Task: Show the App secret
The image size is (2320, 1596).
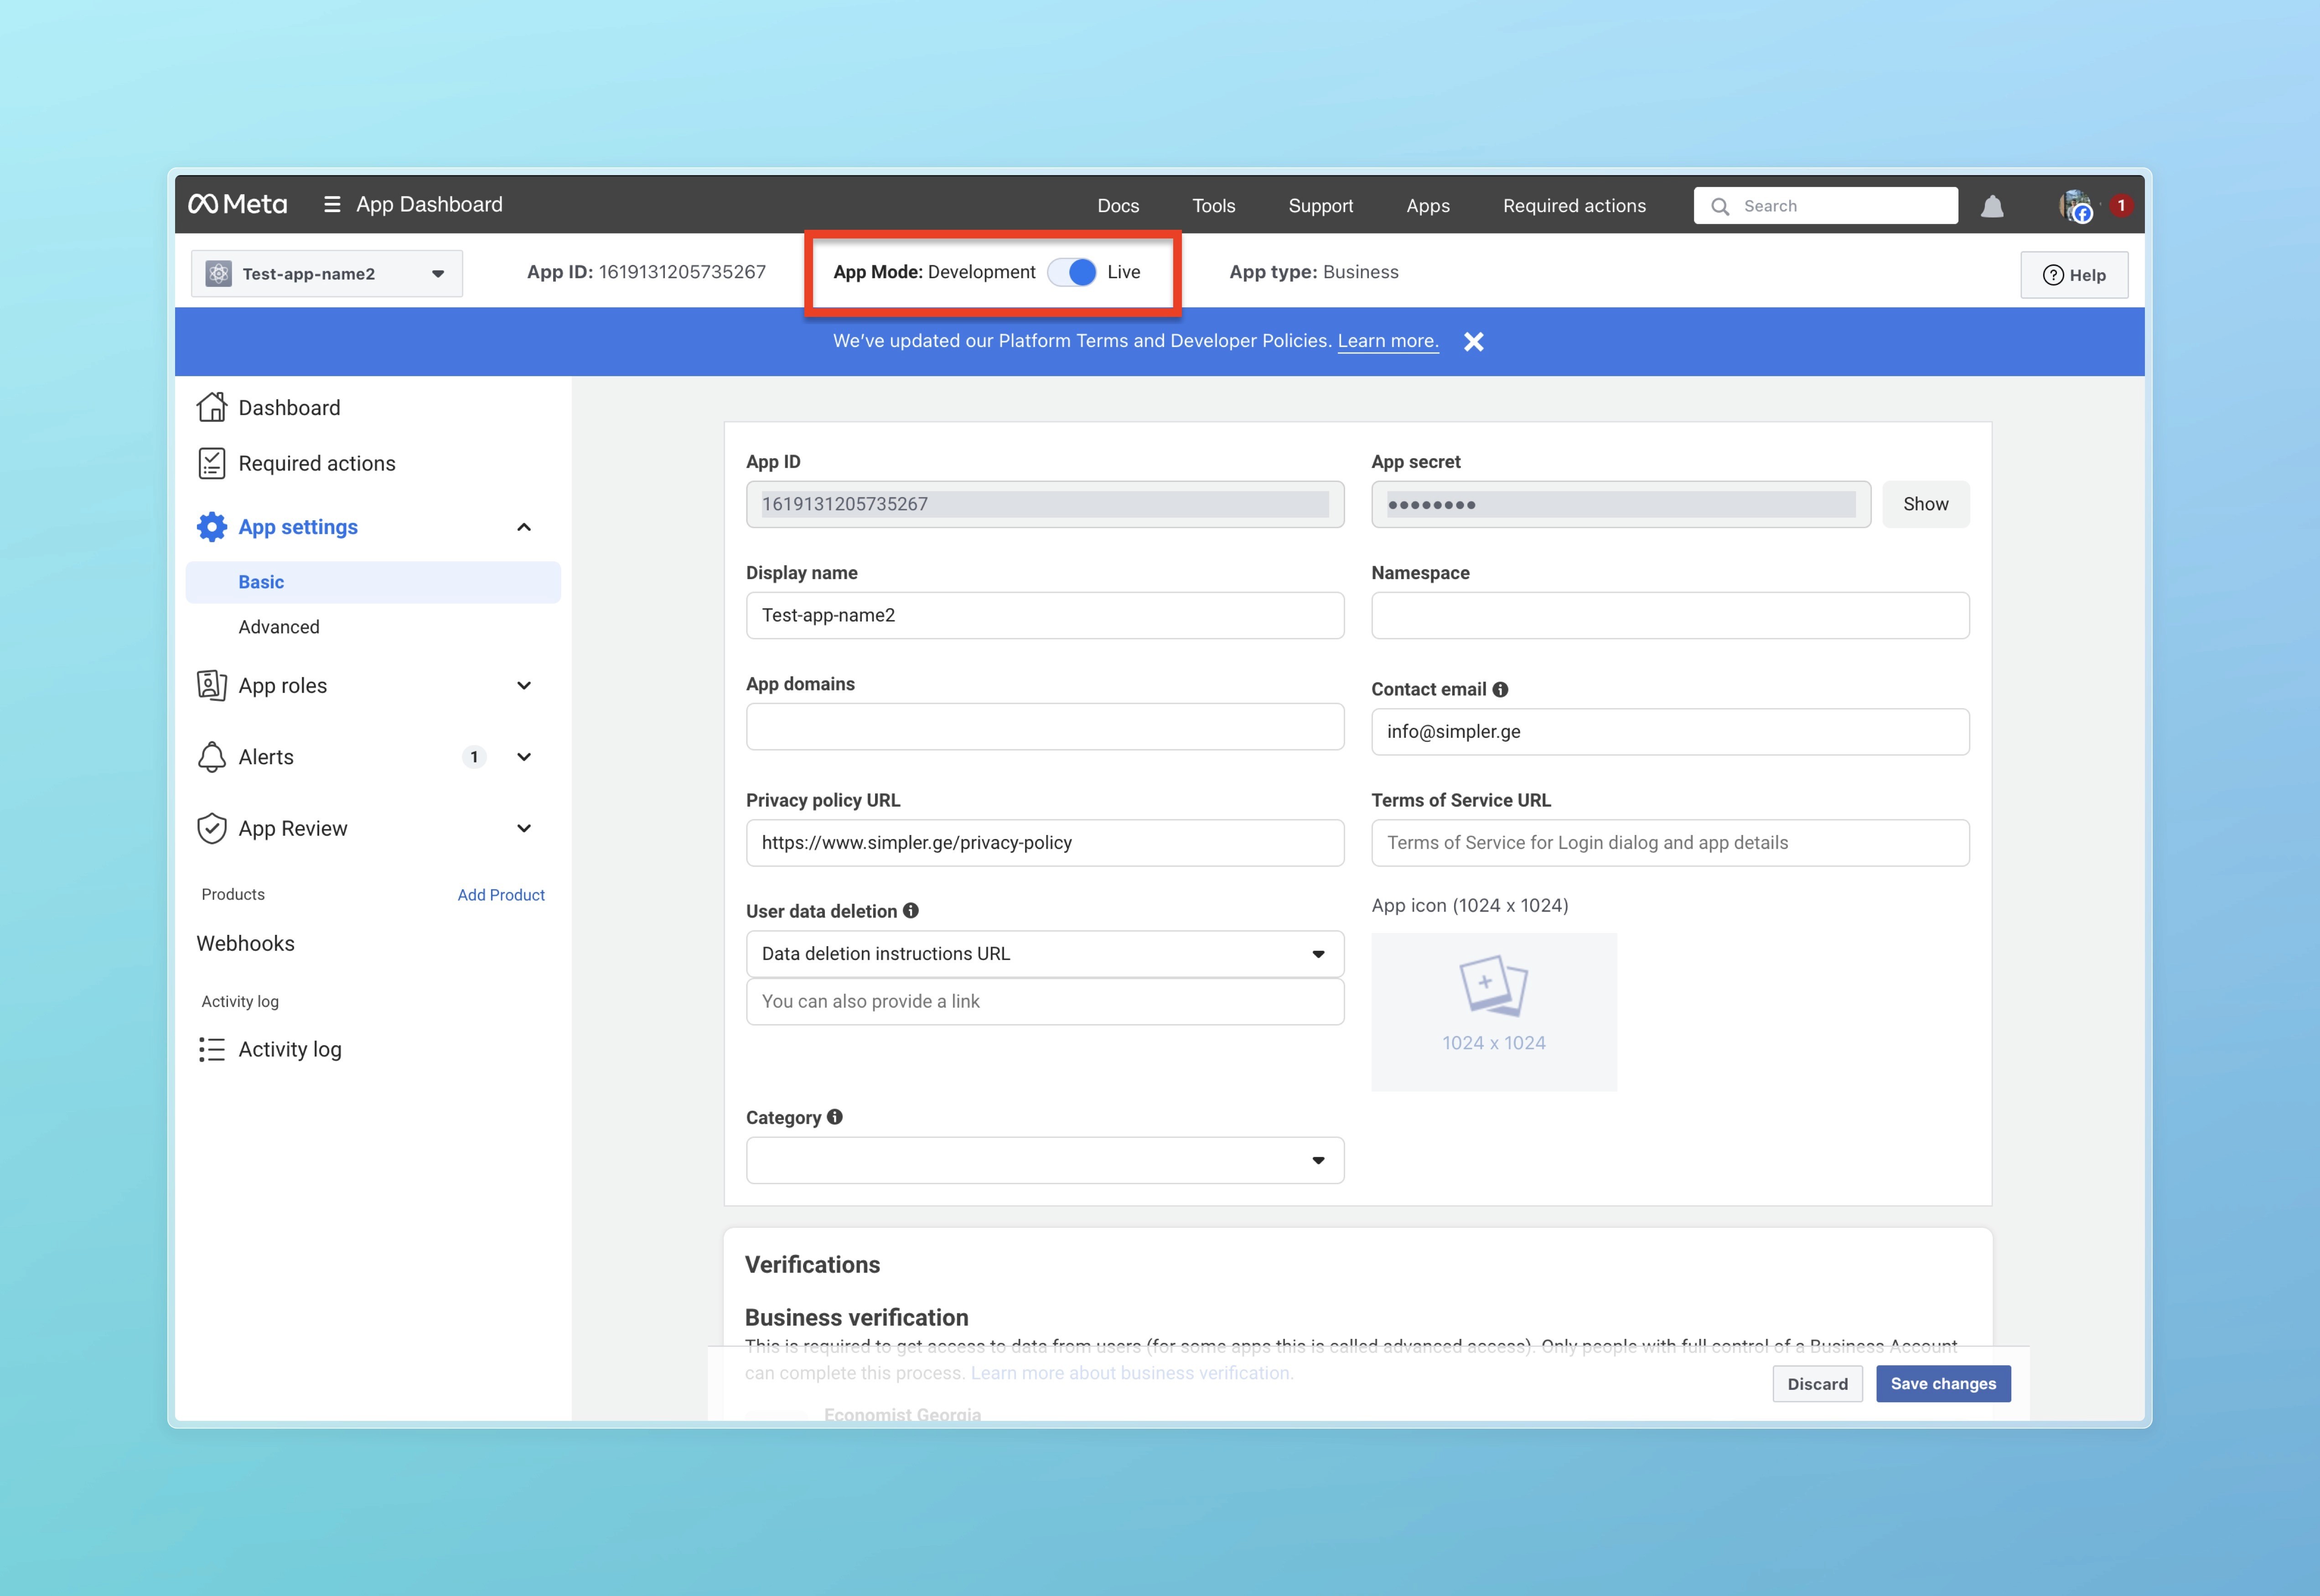Action: (x=1925, y=504)
